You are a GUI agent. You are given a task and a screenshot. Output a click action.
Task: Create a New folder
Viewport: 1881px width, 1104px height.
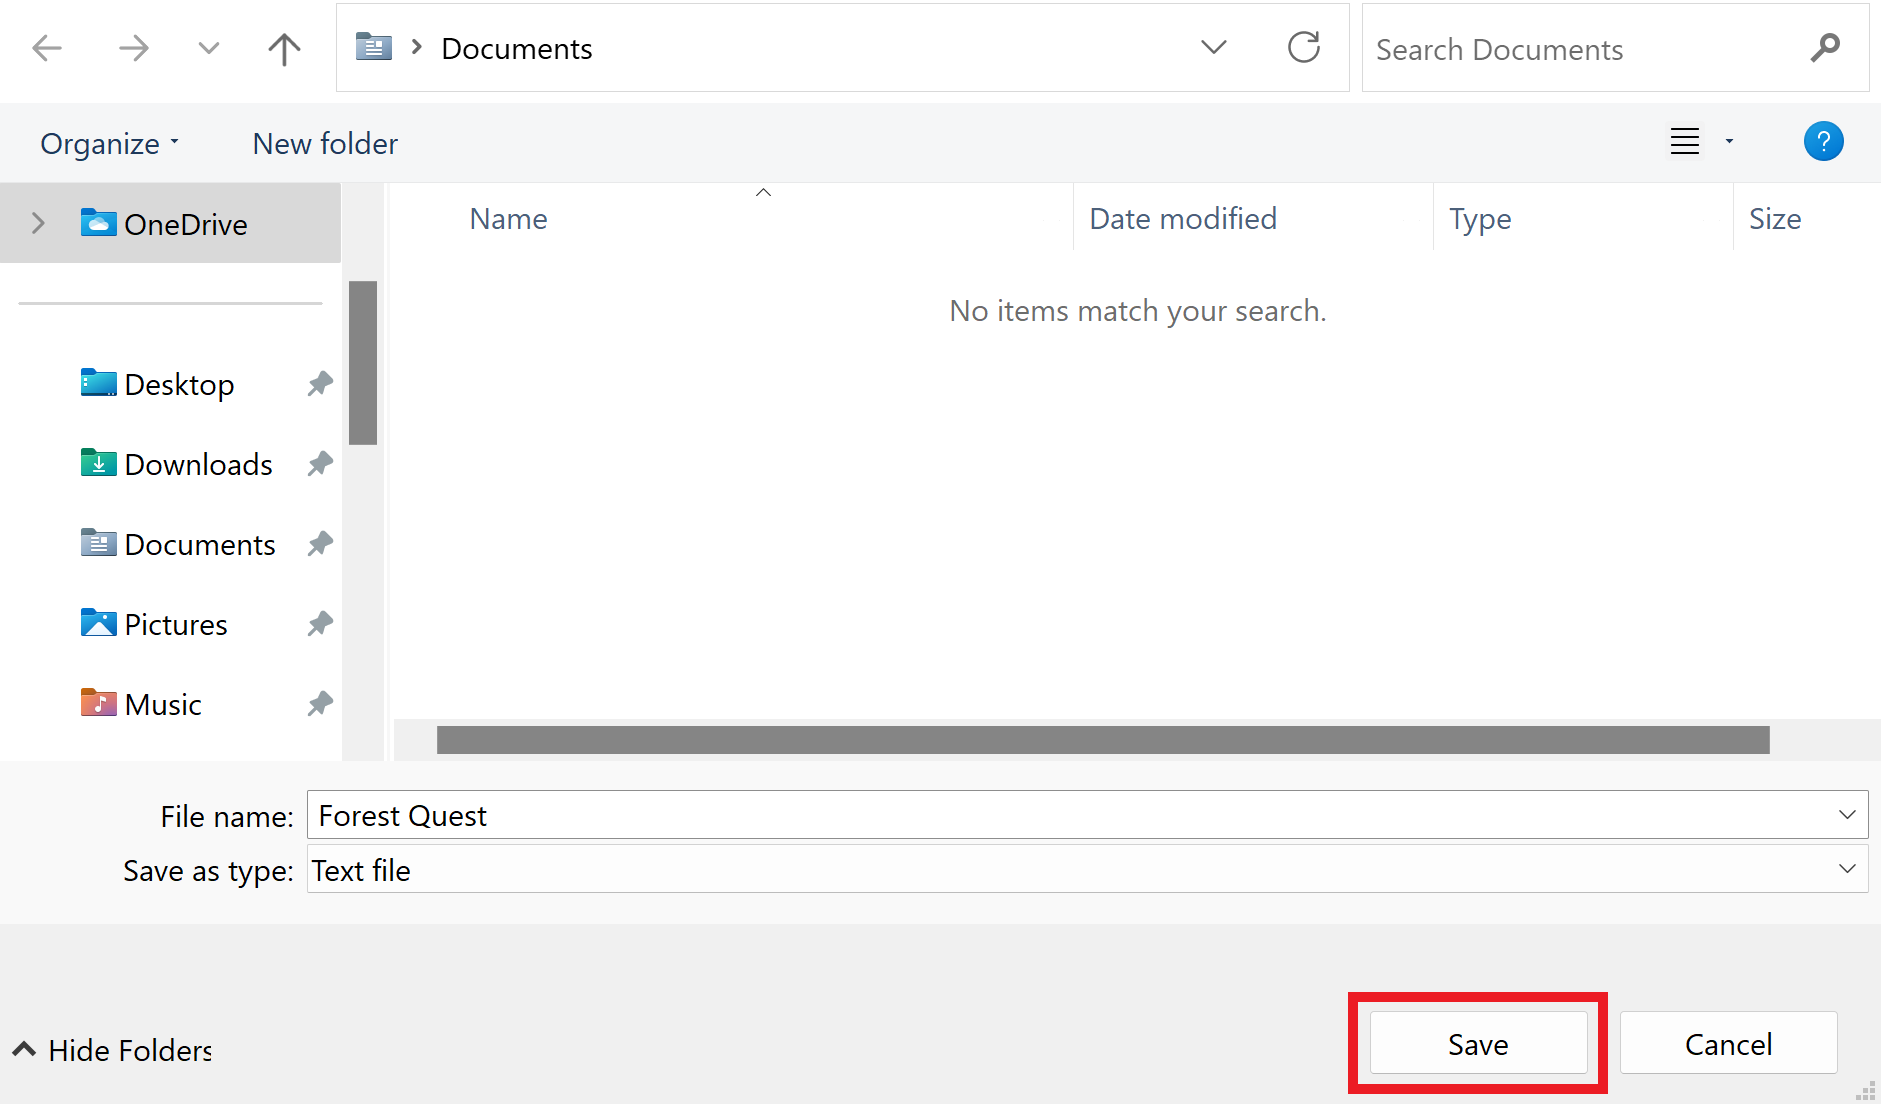[x=324, y=143]
